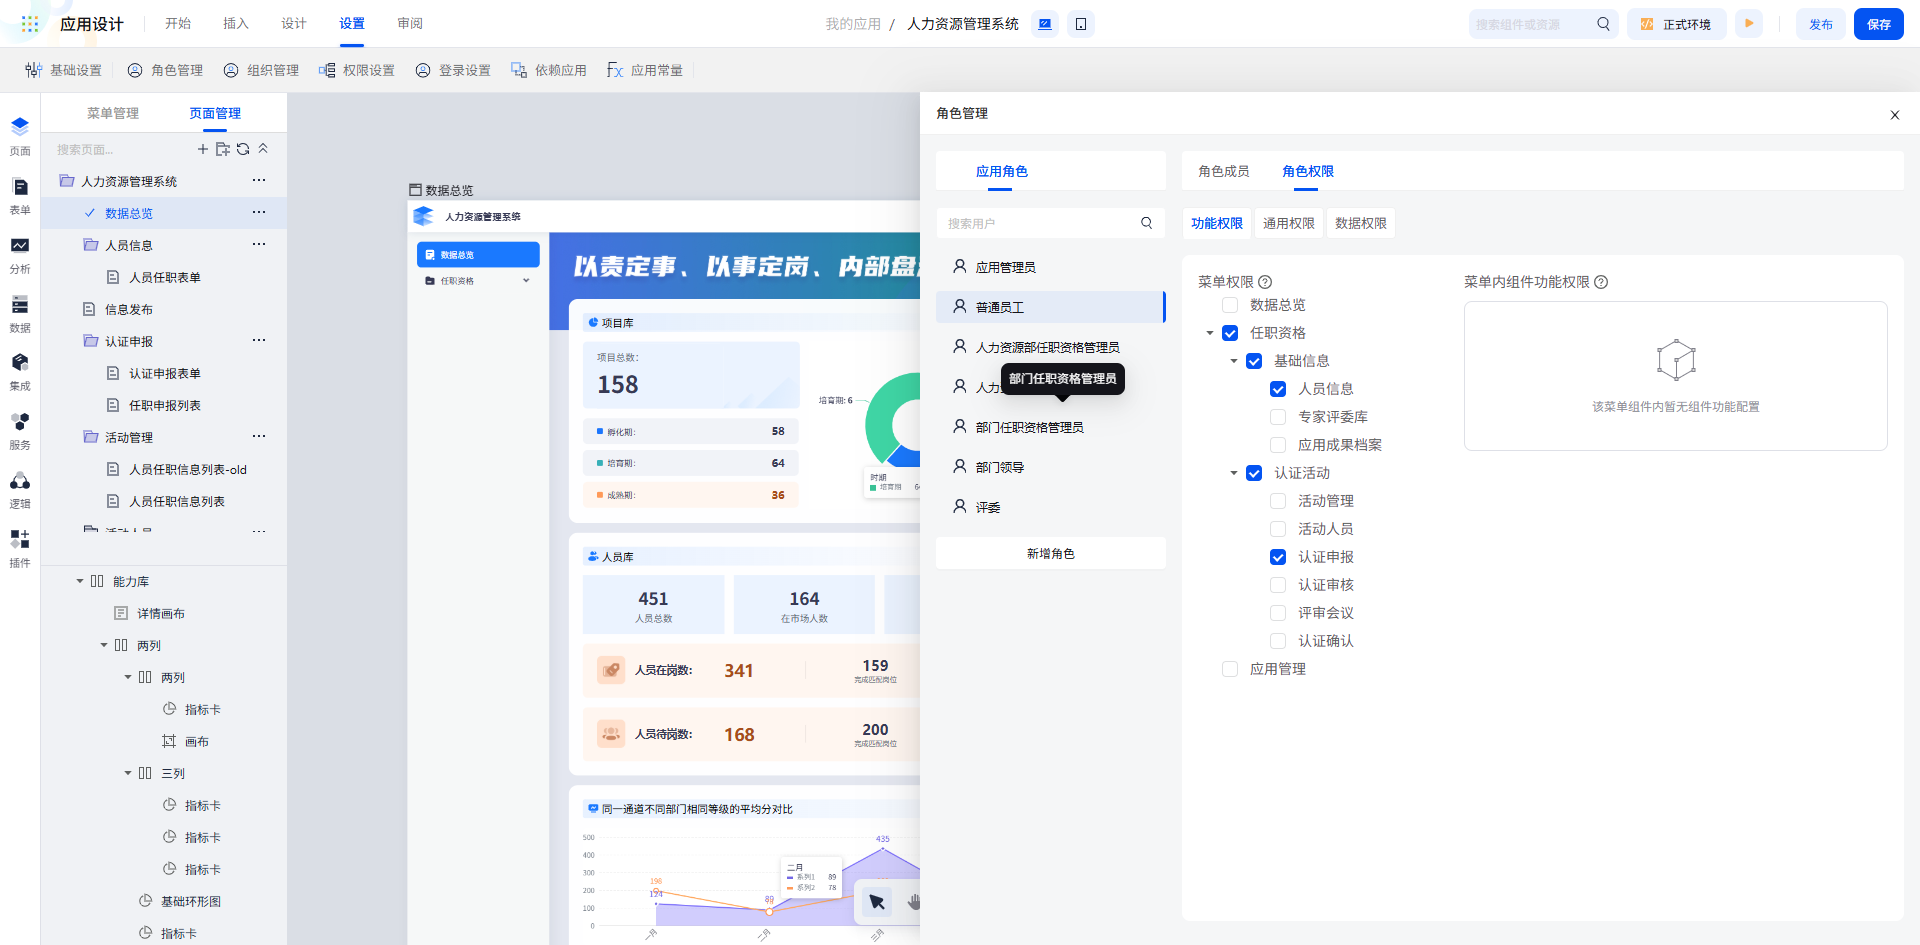Collapse the 能力库 outline node
The width and height of the screenshot is (1920, 945).
click(x=80, y=581)
